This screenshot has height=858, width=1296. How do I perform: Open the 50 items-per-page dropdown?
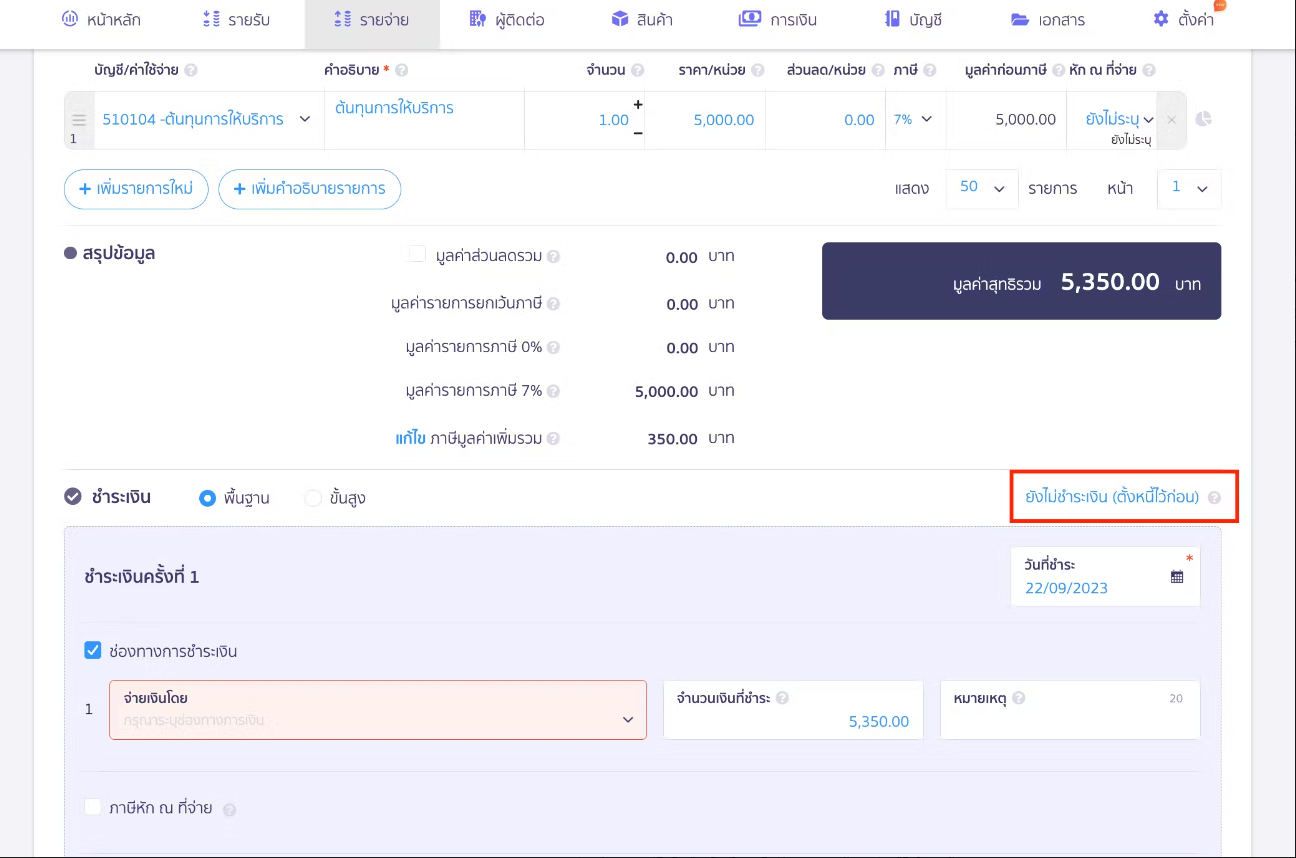[x=981, y=188]
